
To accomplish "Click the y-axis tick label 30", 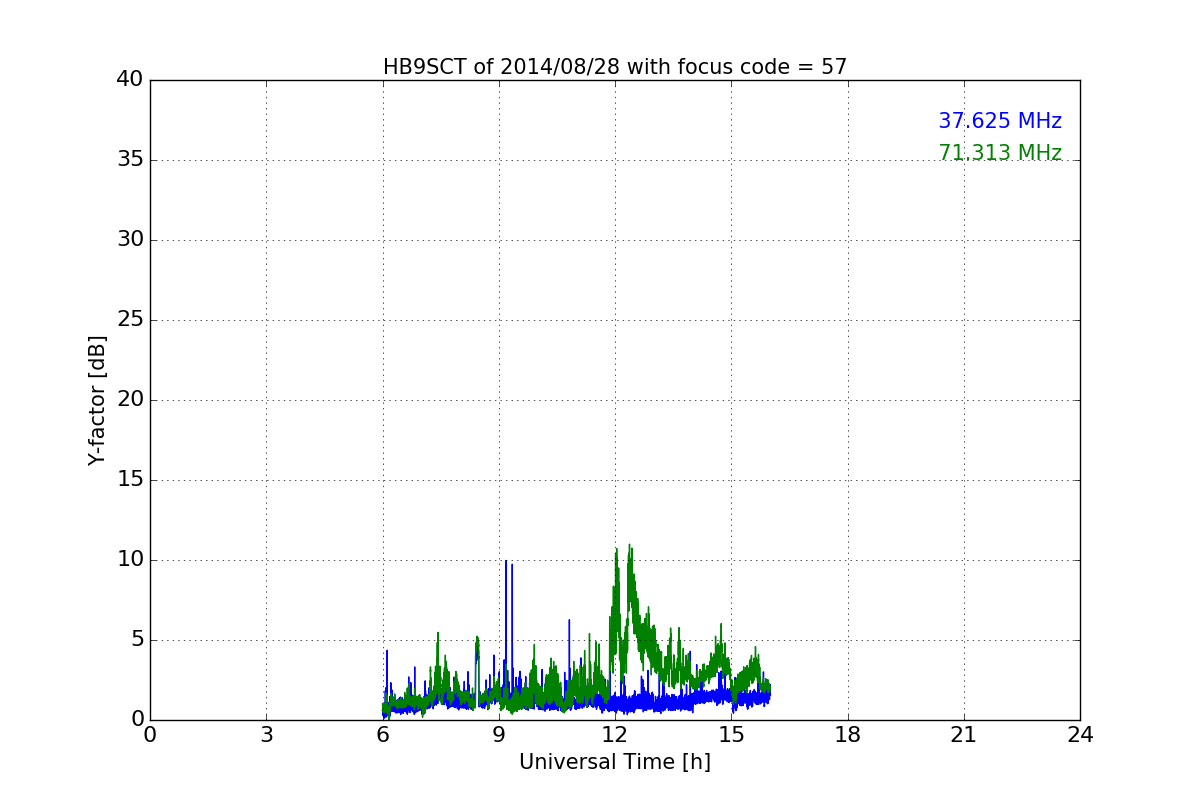I will point(130,240).
